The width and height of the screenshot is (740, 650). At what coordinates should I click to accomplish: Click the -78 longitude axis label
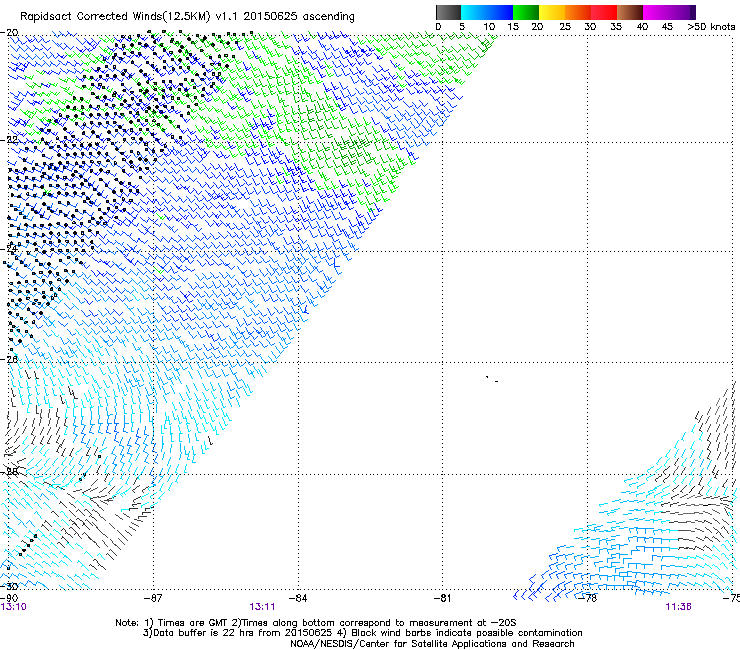click(588, 598)
